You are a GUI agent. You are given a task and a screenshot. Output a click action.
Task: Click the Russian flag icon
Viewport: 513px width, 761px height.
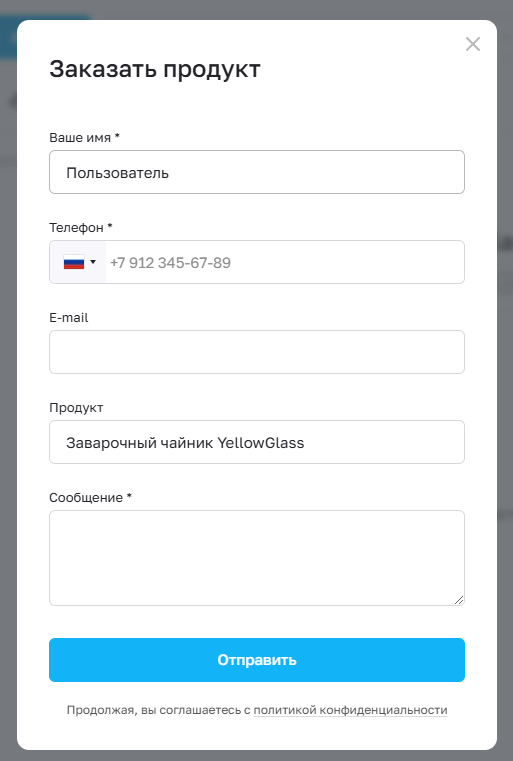74,263
